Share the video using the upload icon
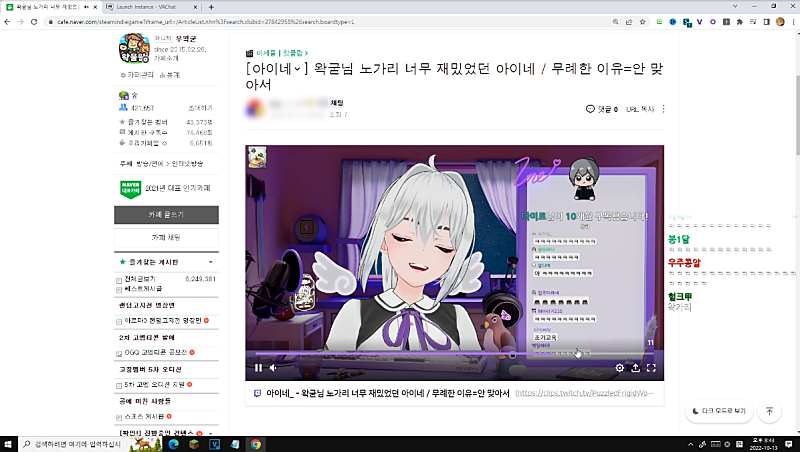Screen dimensions: 800x452 point(635,368)
